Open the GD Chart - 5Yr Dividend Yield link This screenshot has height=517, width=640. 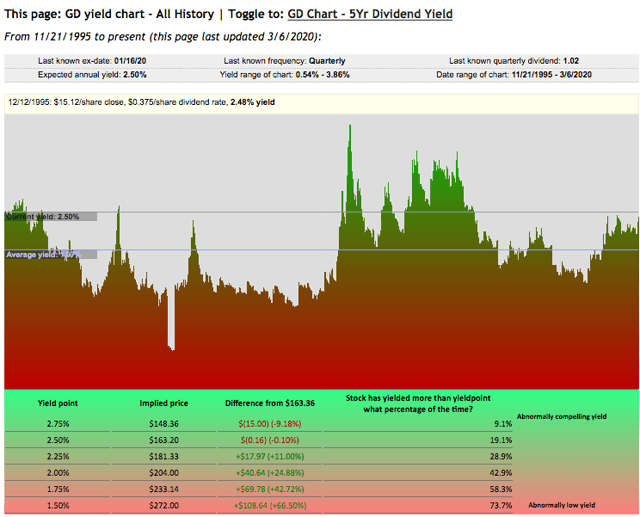click(370, 14)
